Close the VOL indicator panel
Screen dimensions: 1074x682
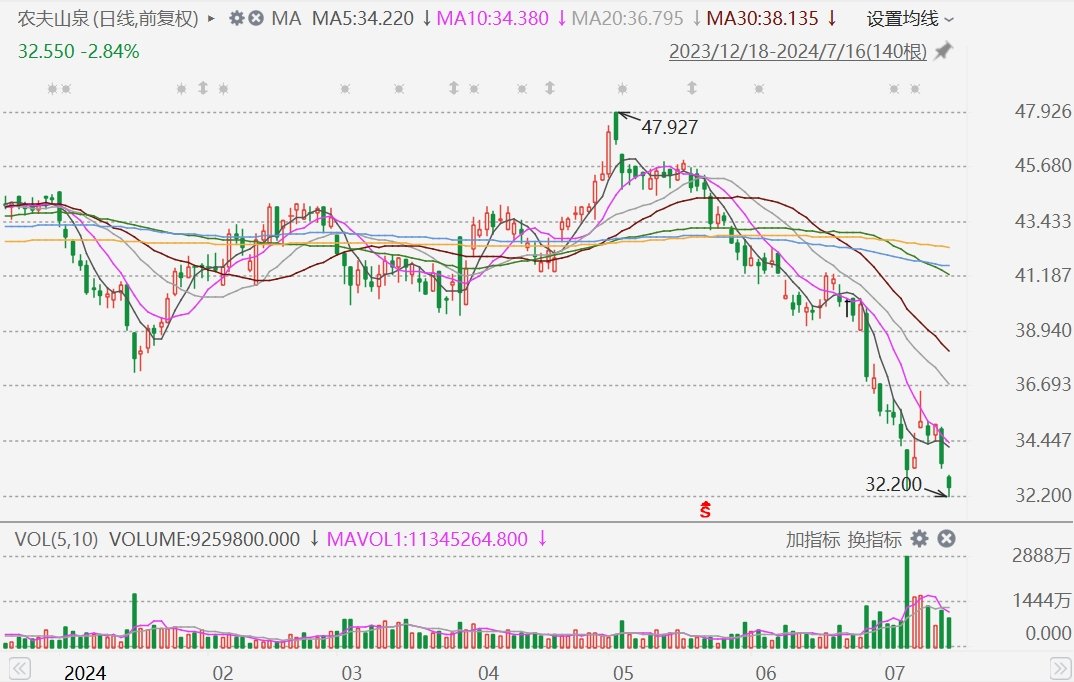pos(946,539)
